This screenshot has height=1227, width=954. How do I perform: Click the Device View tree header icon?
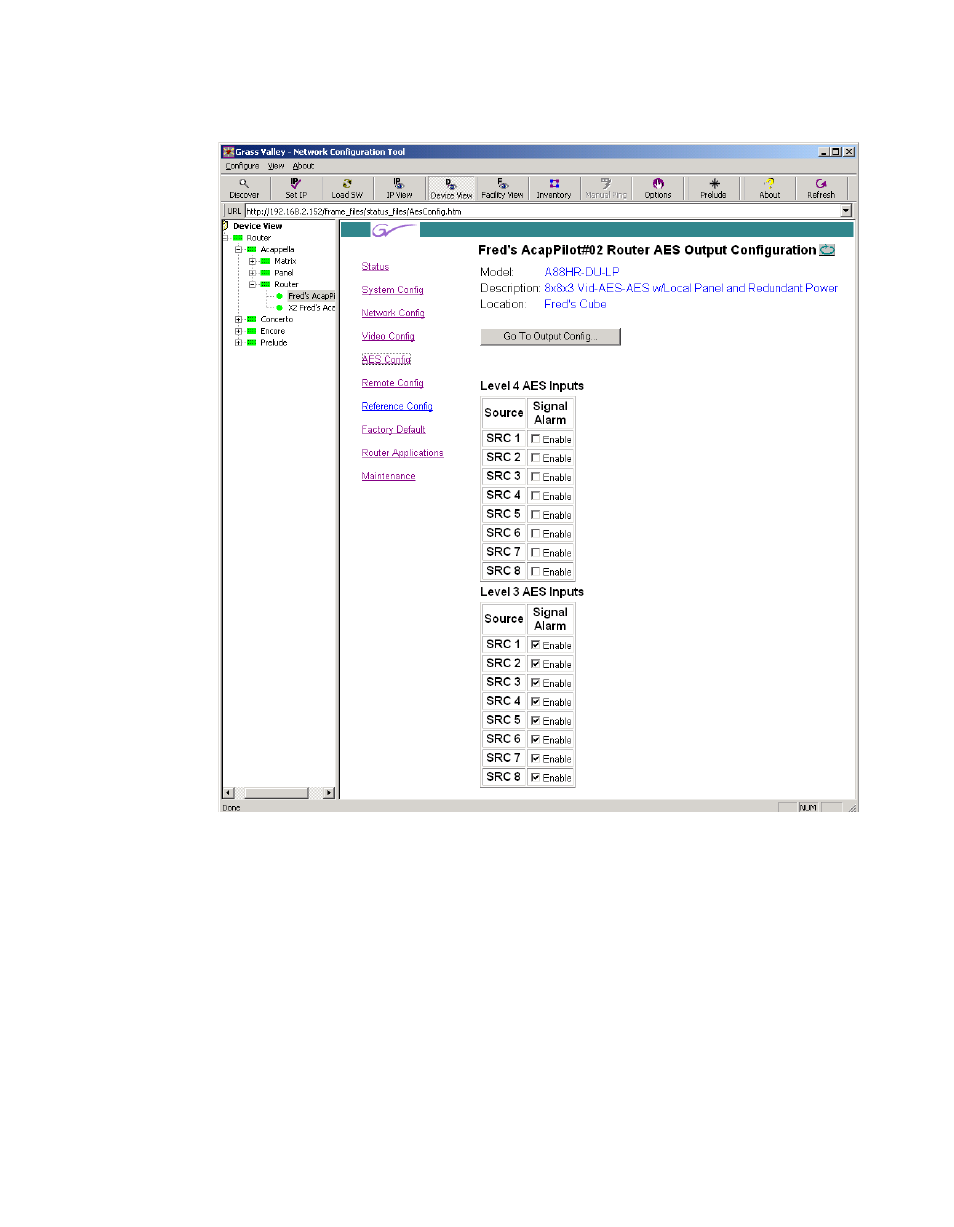226,226
